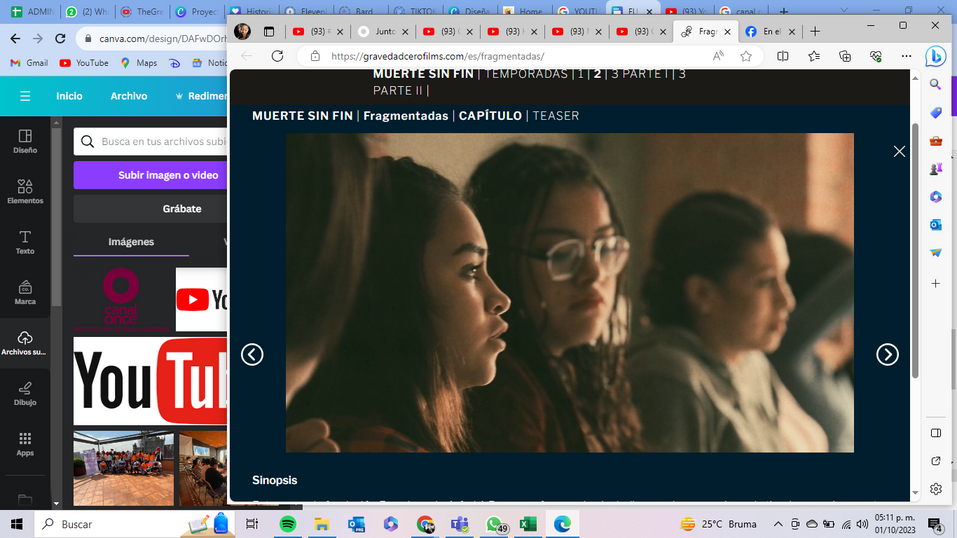
Task: Open Canva Apps panel
Action: click(25, 444)
